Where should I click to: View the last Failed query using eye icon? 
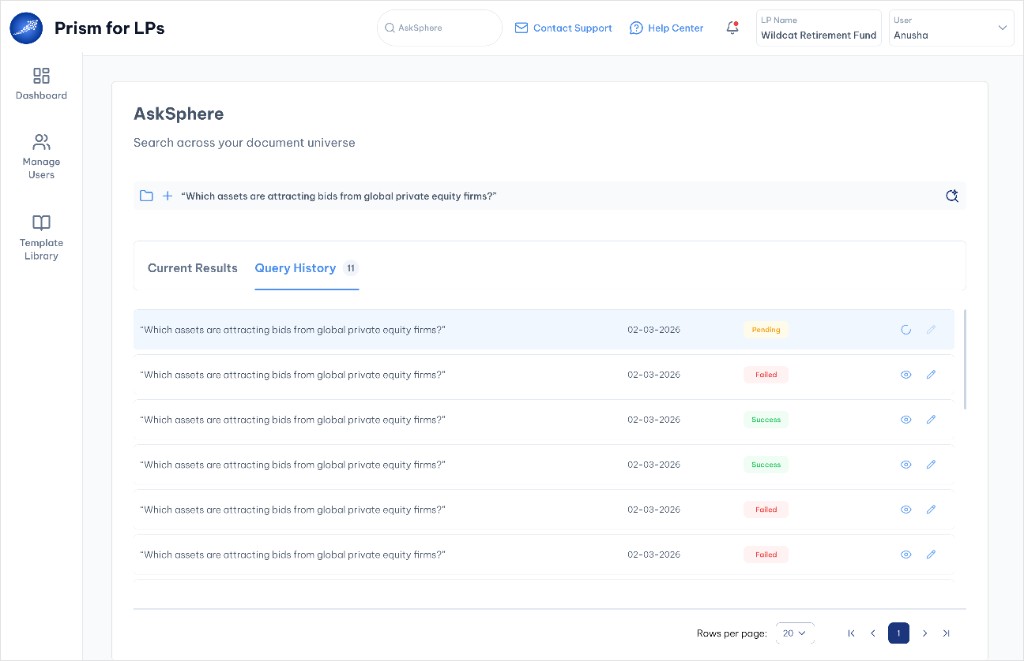point(906,555)
